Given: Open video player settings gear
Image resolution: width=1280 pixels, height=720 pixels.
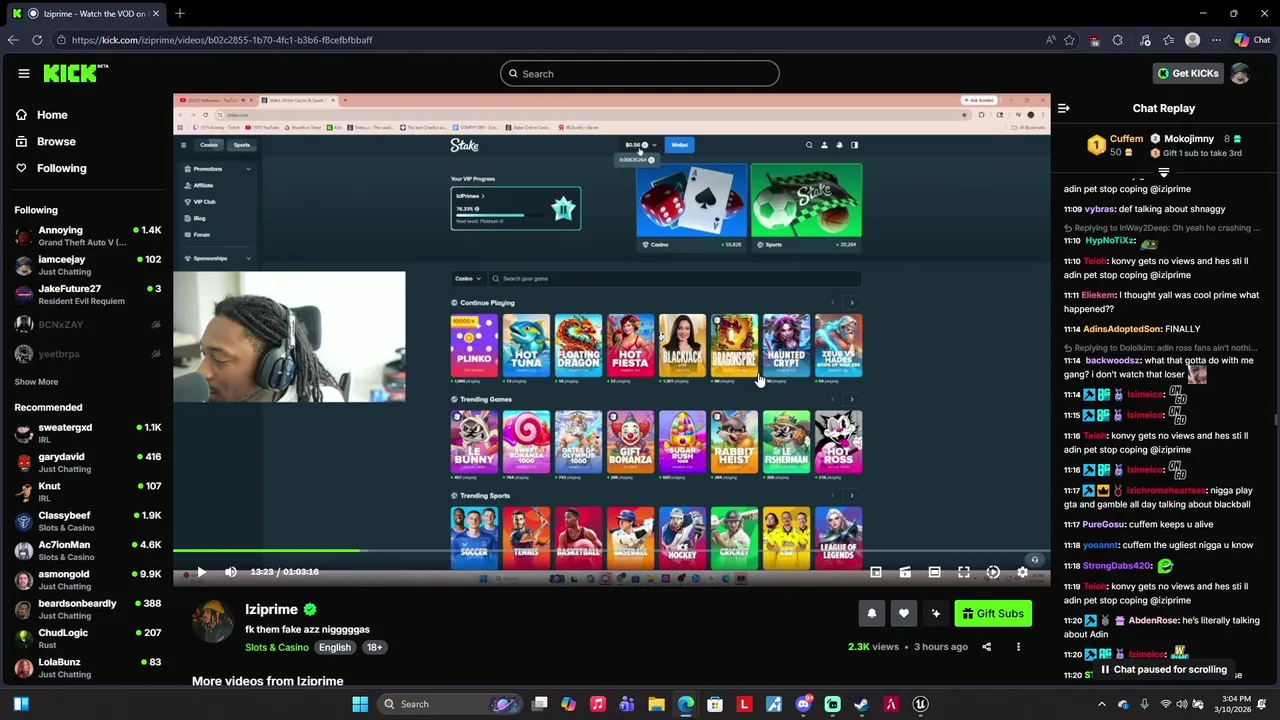Looking at the screenshot, I should [1022, 572].
